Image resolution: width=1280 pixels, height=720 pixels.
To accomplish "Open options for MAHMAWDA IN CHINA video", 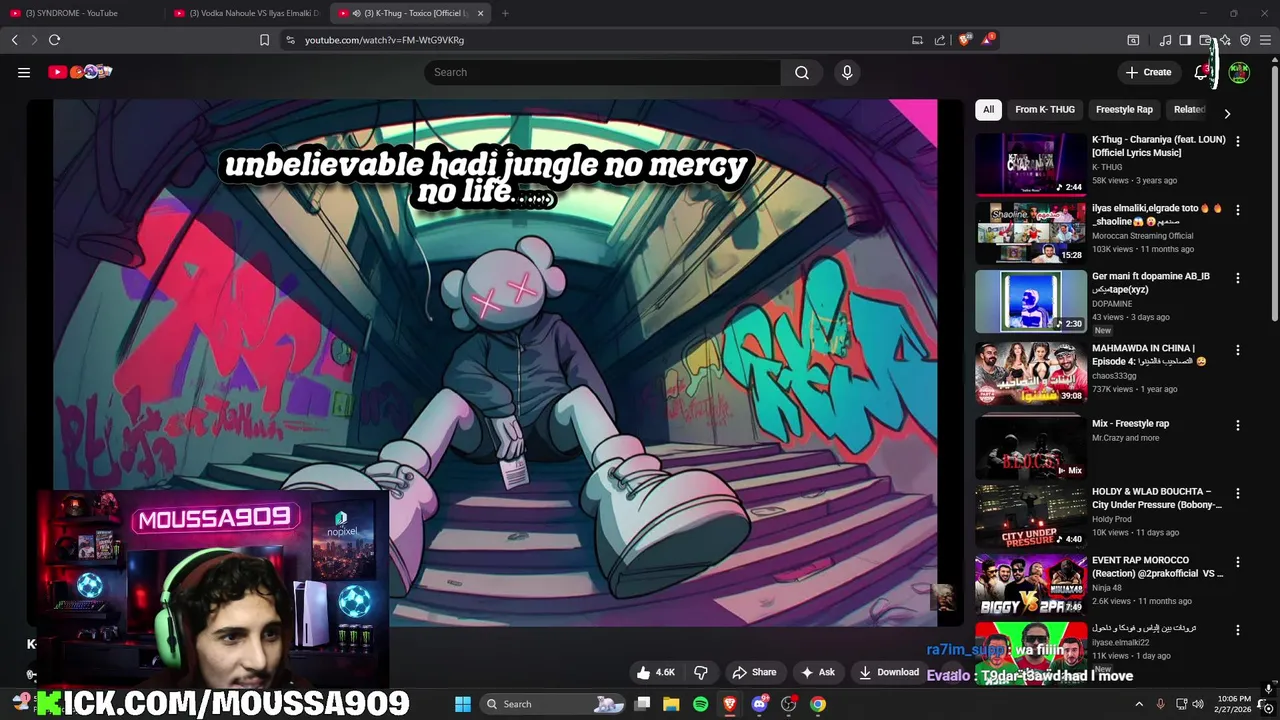I will 1238,350.
